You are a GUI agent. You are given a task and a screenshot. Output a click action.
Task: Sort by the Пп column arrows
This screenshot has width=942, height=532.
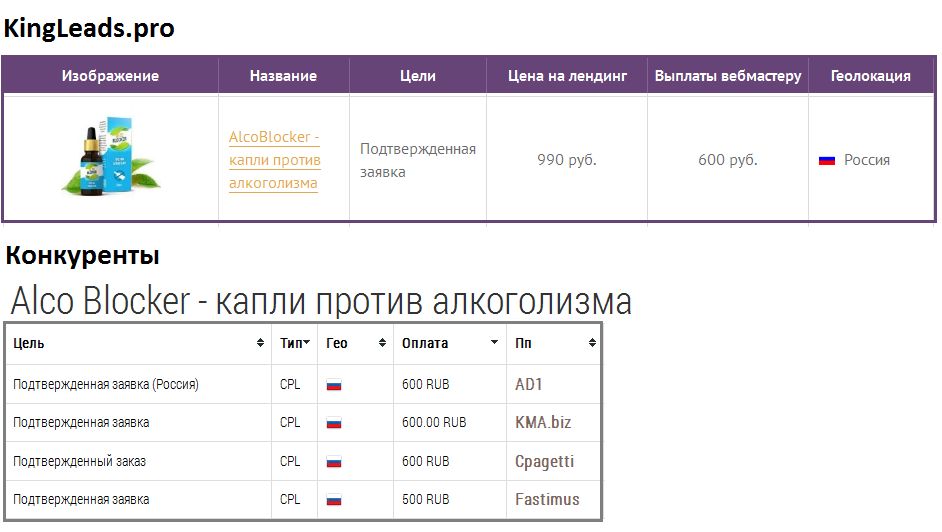click(592, 343)
